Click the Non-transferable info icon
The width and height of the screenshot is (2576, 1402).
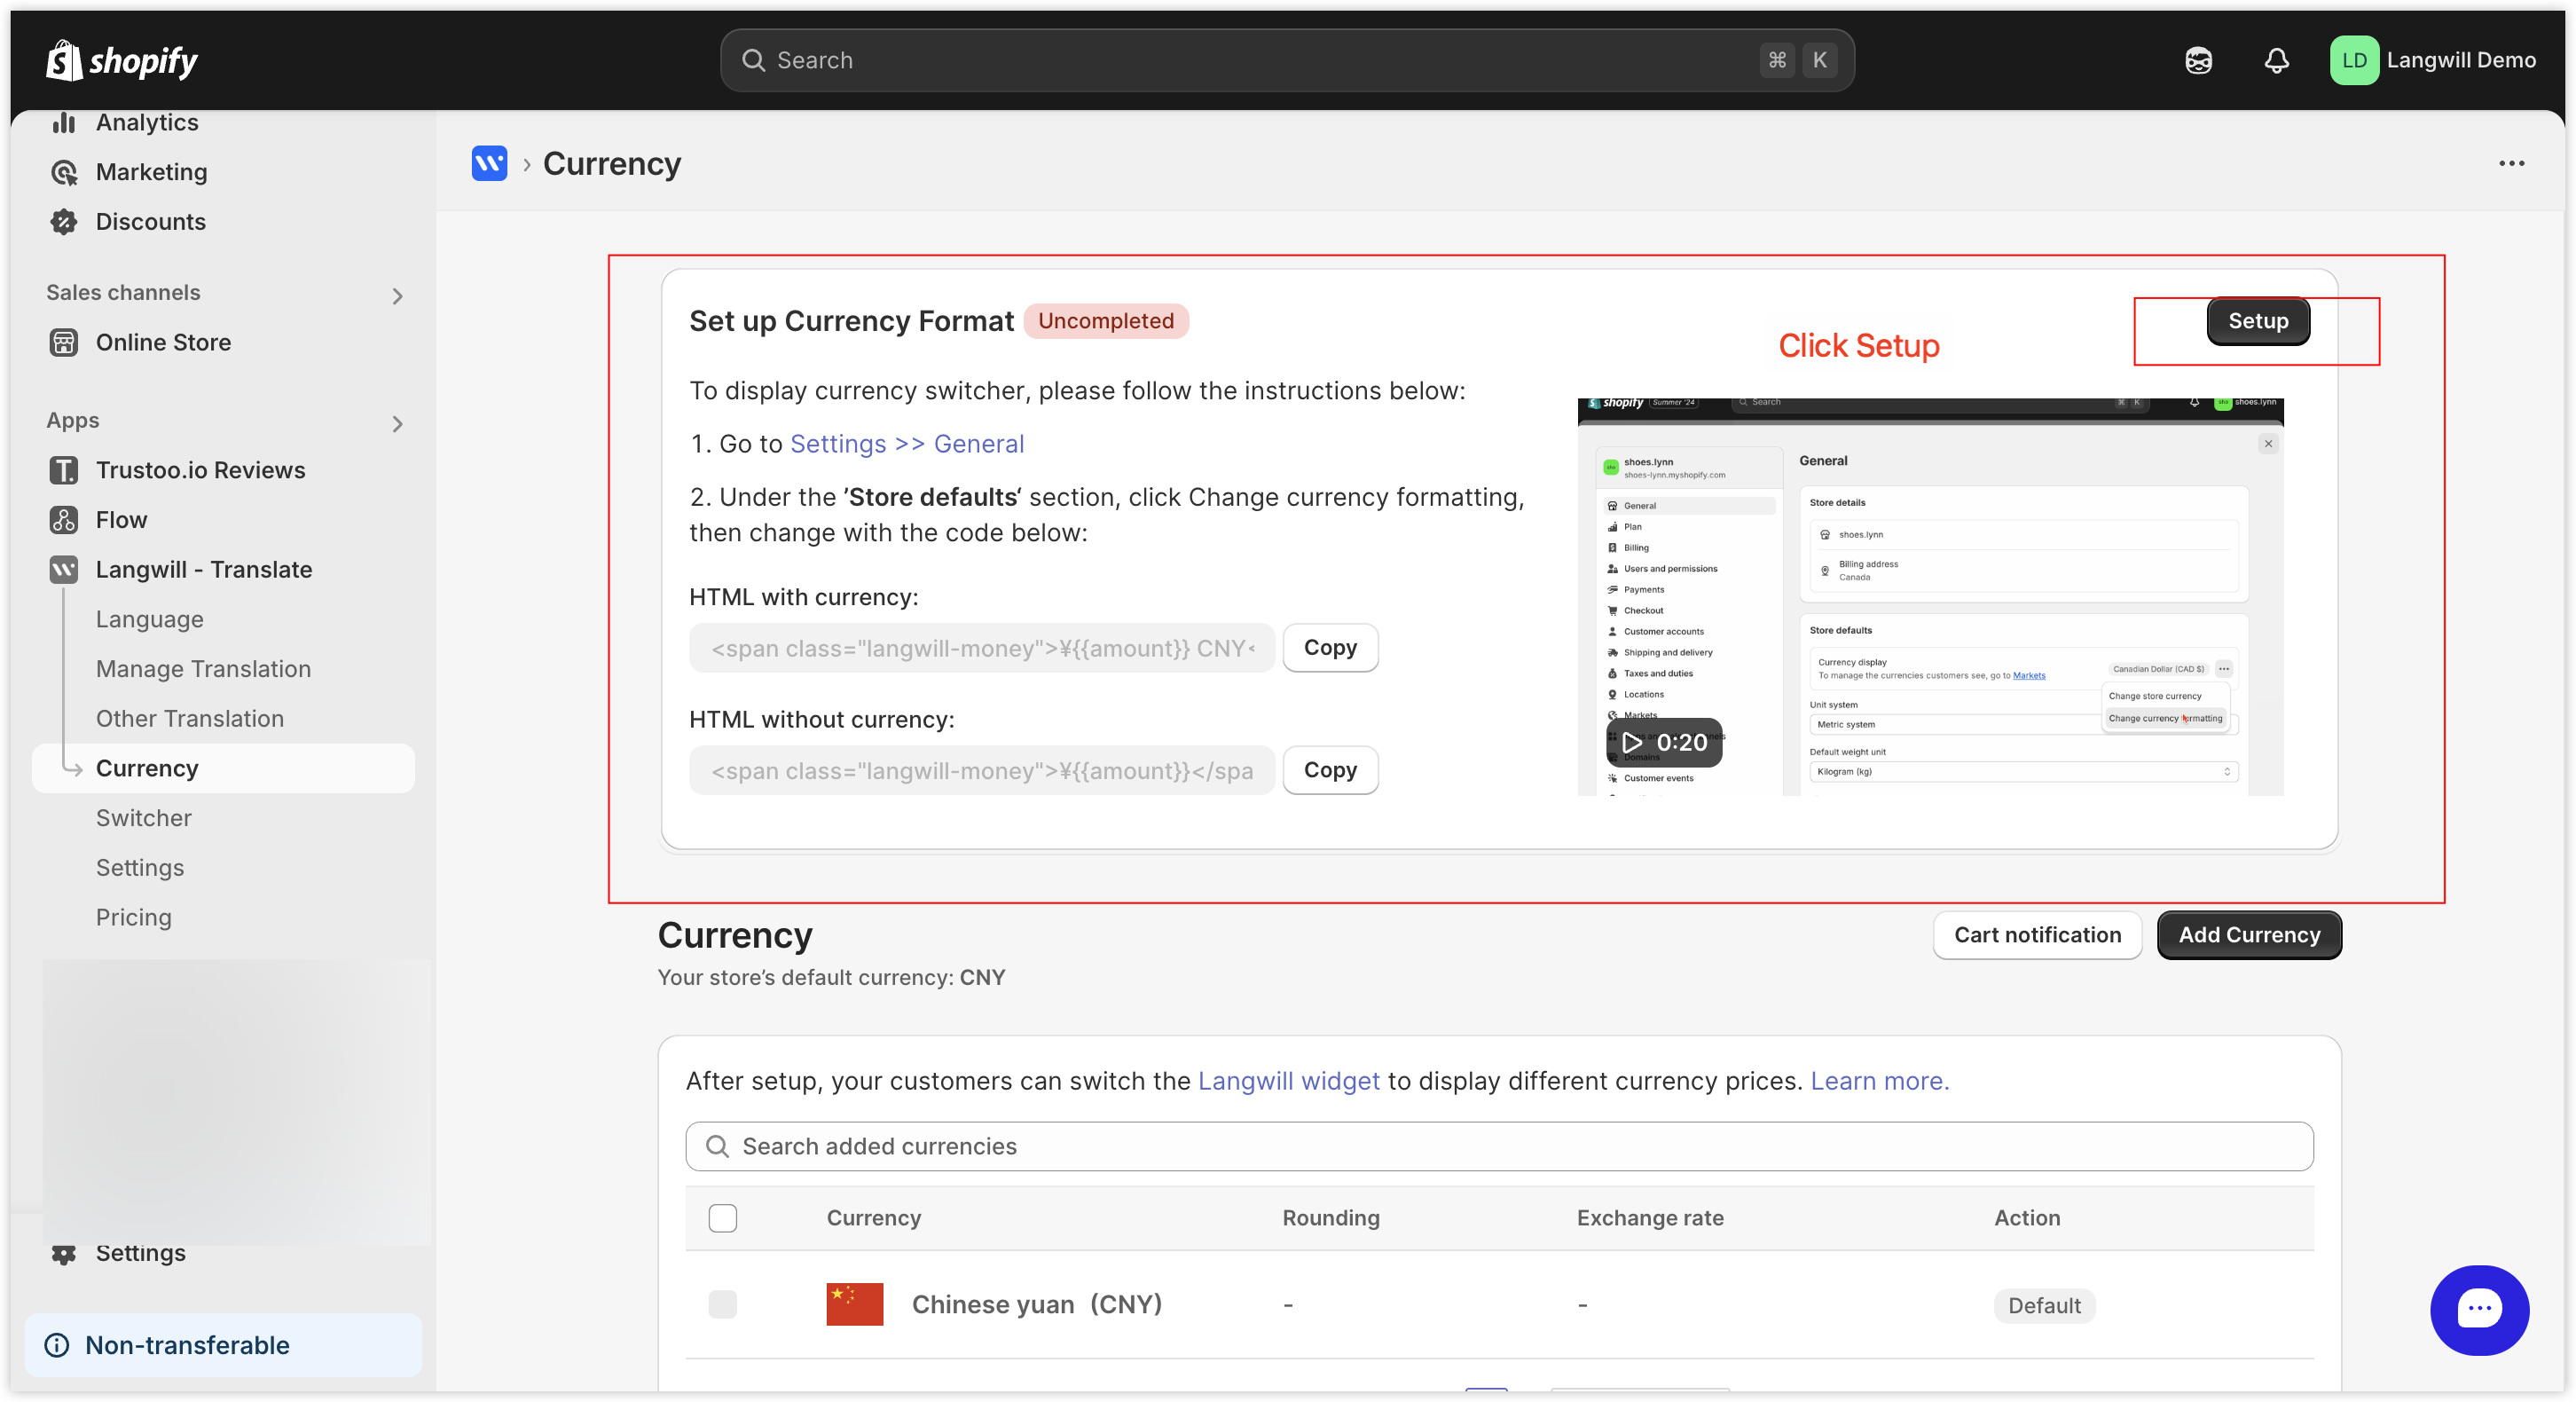(57, 1345)
